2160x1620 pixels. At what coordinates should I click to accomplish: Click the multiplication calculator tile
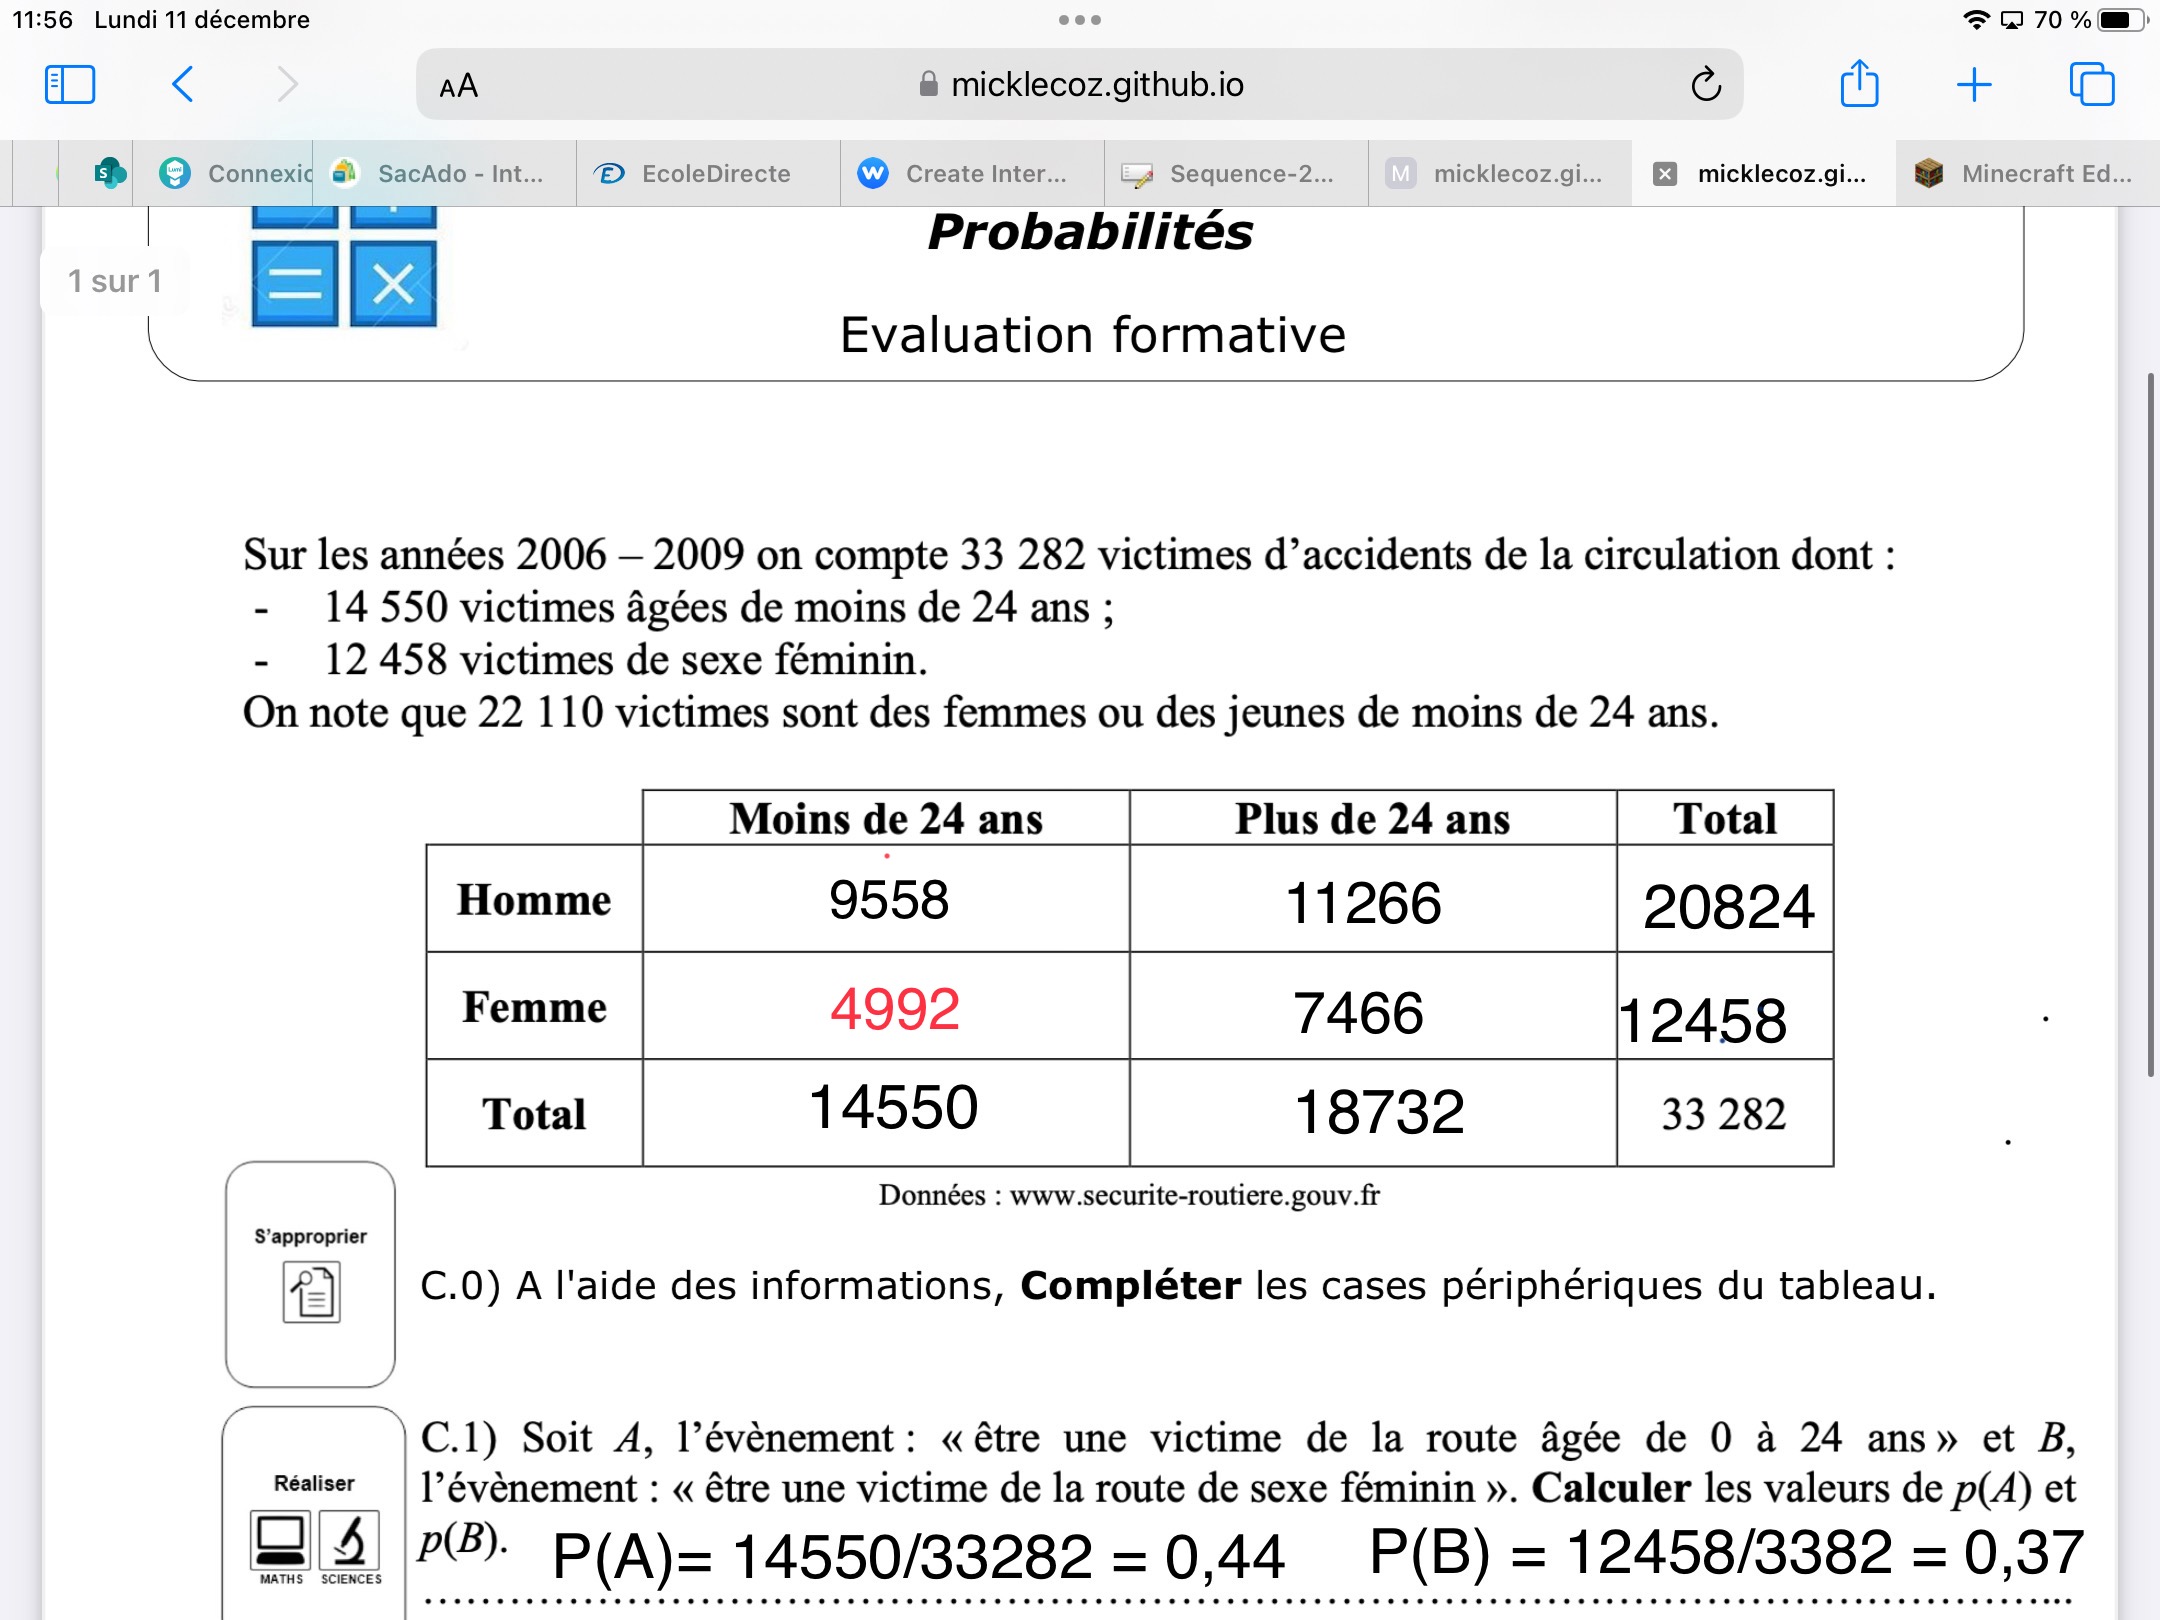(x=393, y=284)
